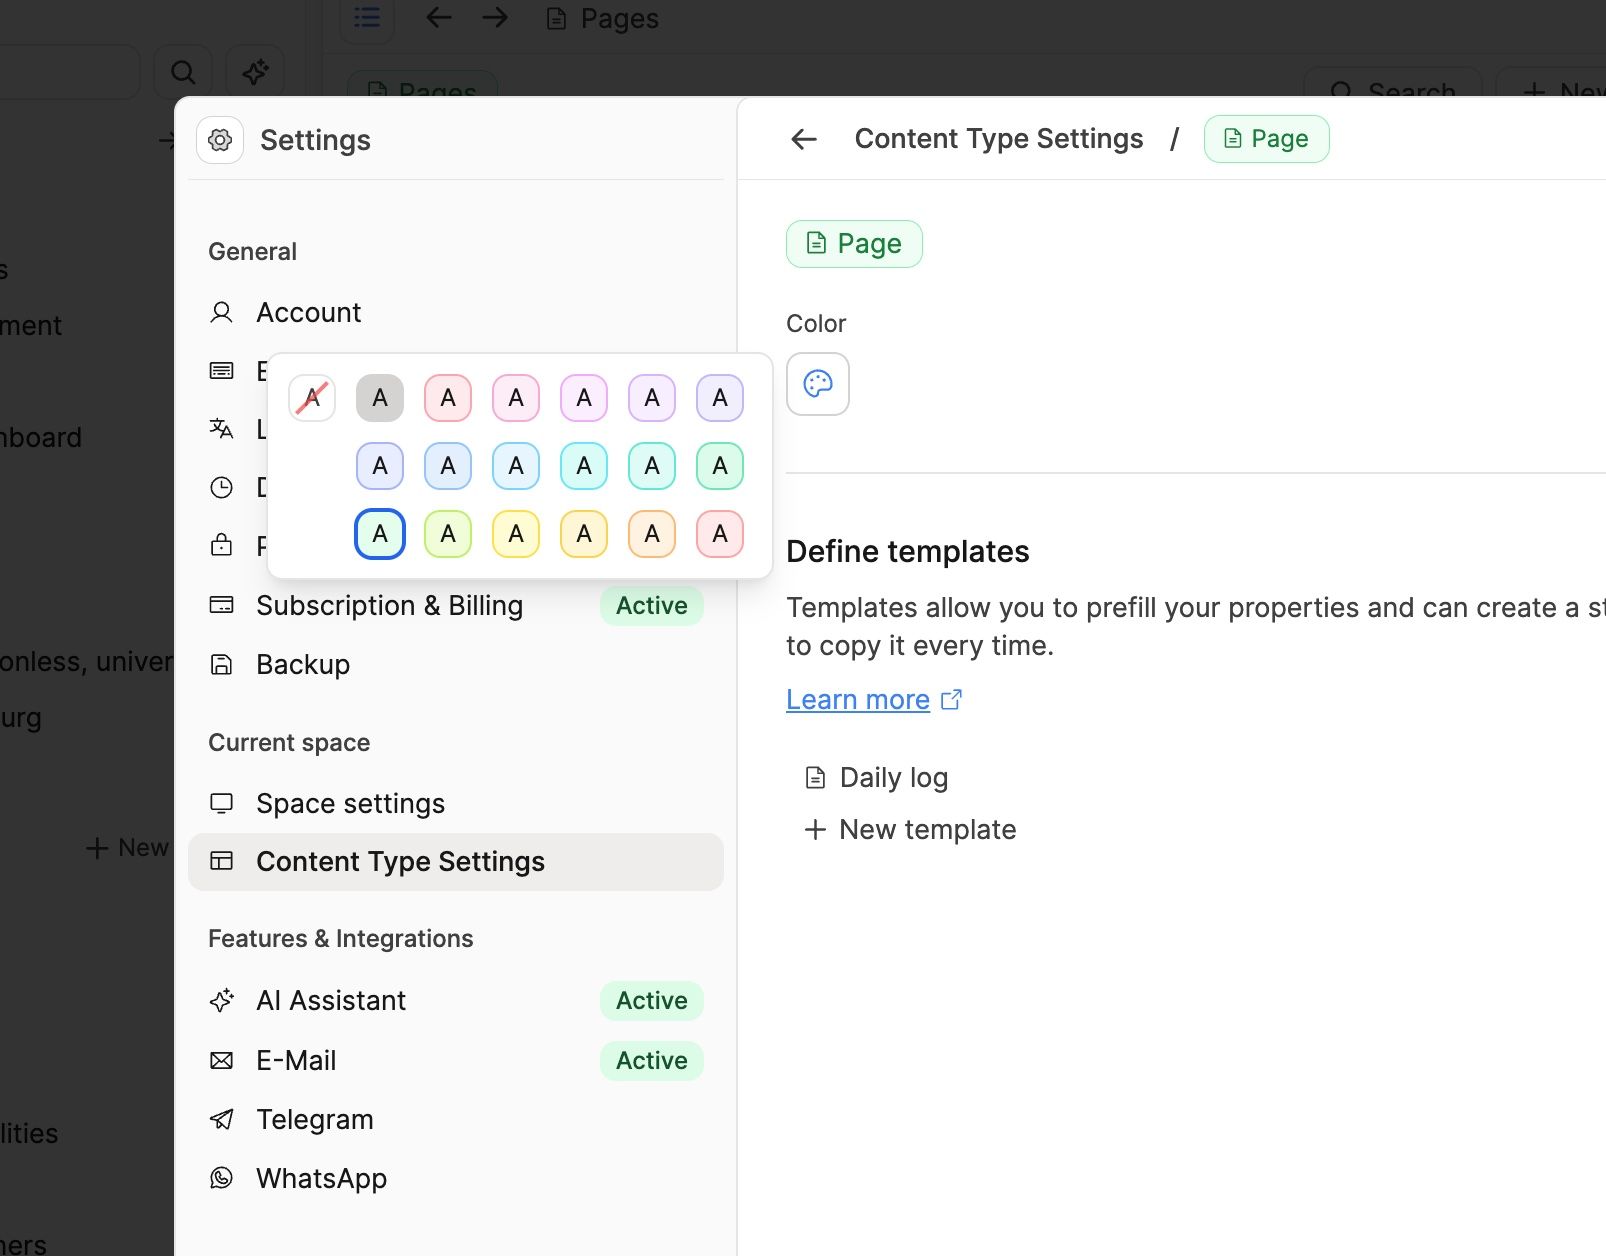Select the Telegram paper plane icon

(221, 1119)
